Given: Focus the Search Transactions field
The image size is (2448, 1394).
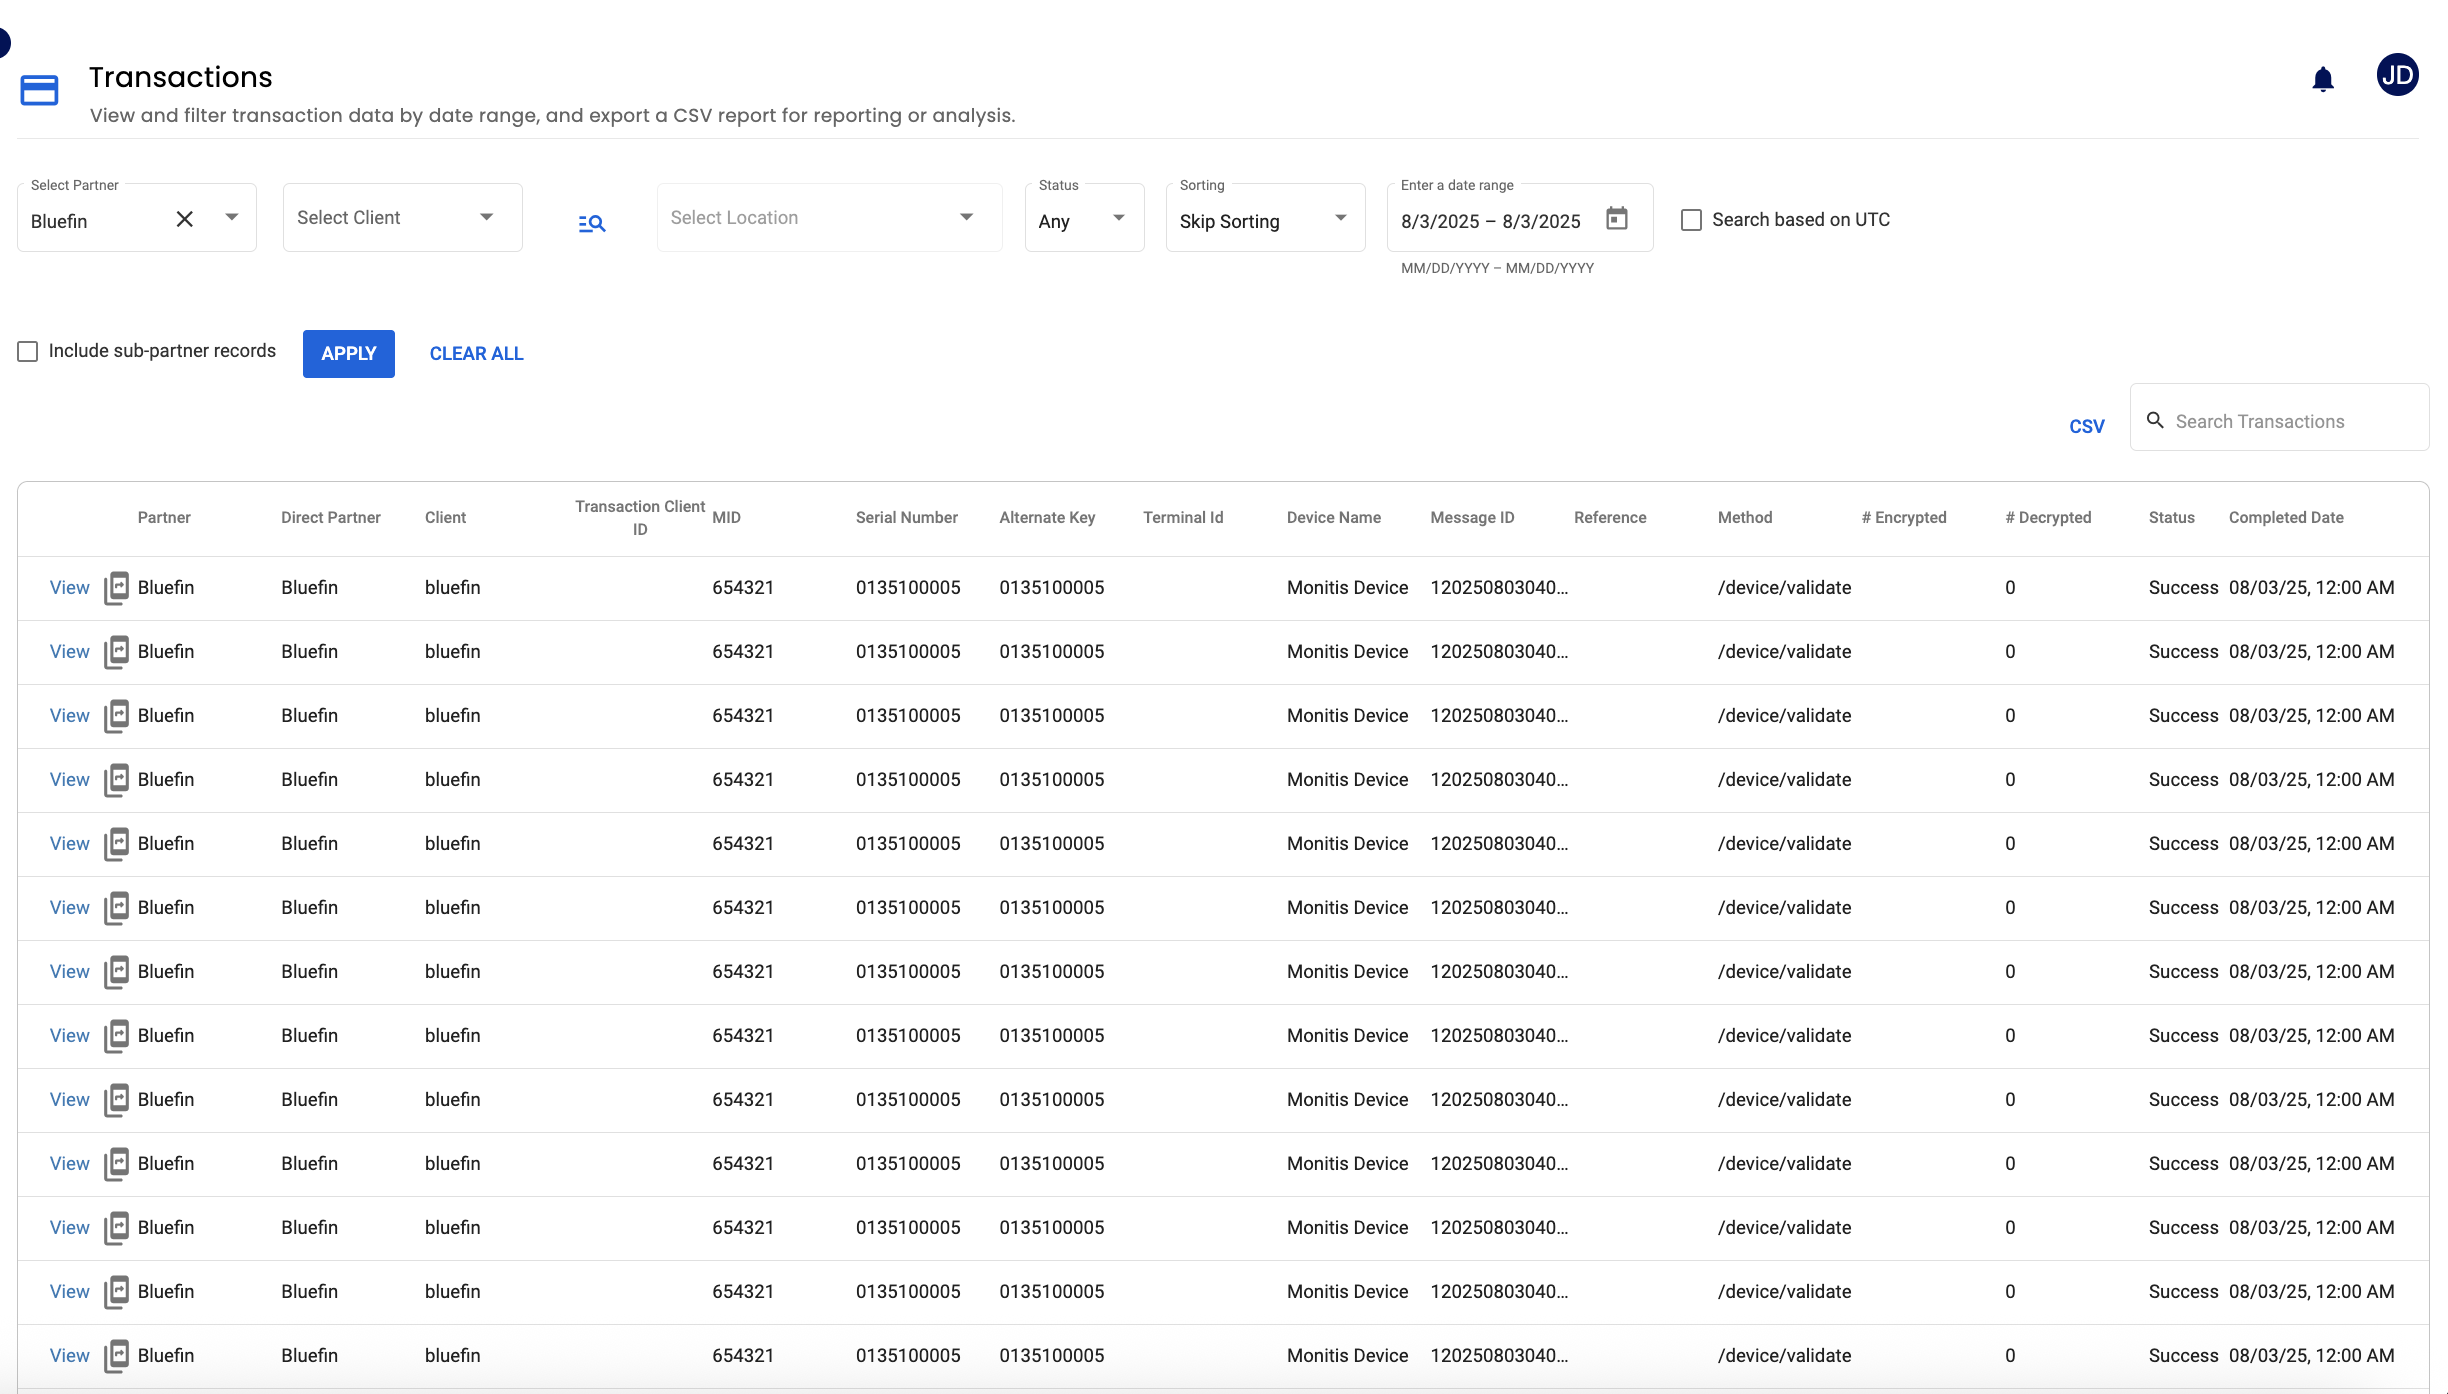Looking at the screenshot, I should (2279, 417).
